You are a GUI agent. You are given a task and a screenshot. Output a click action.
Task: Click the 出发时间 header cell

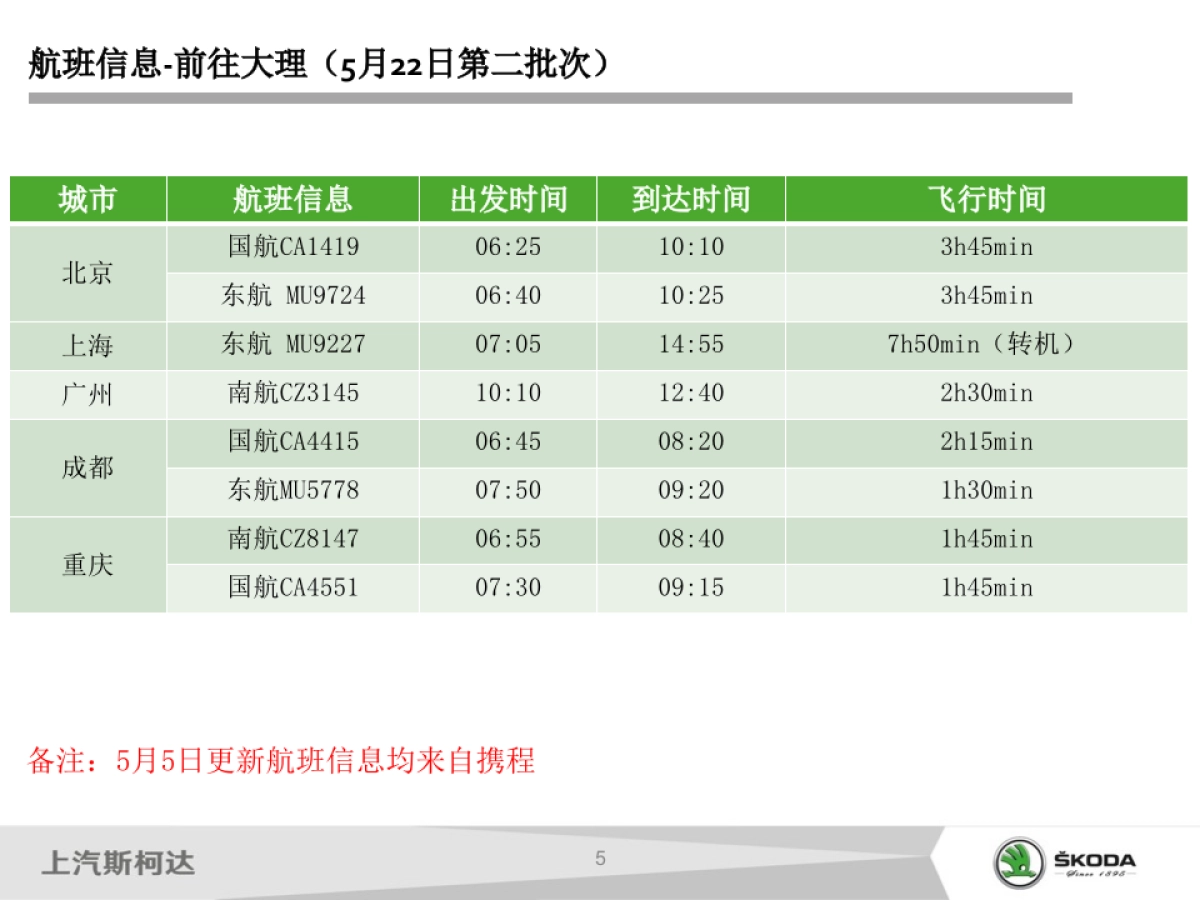(x=509, y=199)
